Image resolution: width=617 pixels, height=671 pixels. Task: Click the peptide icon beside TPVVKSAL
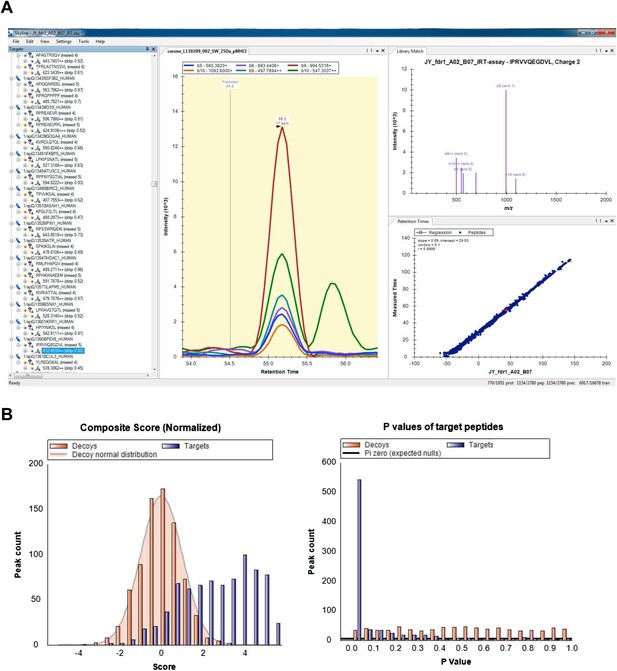(30, 194)
